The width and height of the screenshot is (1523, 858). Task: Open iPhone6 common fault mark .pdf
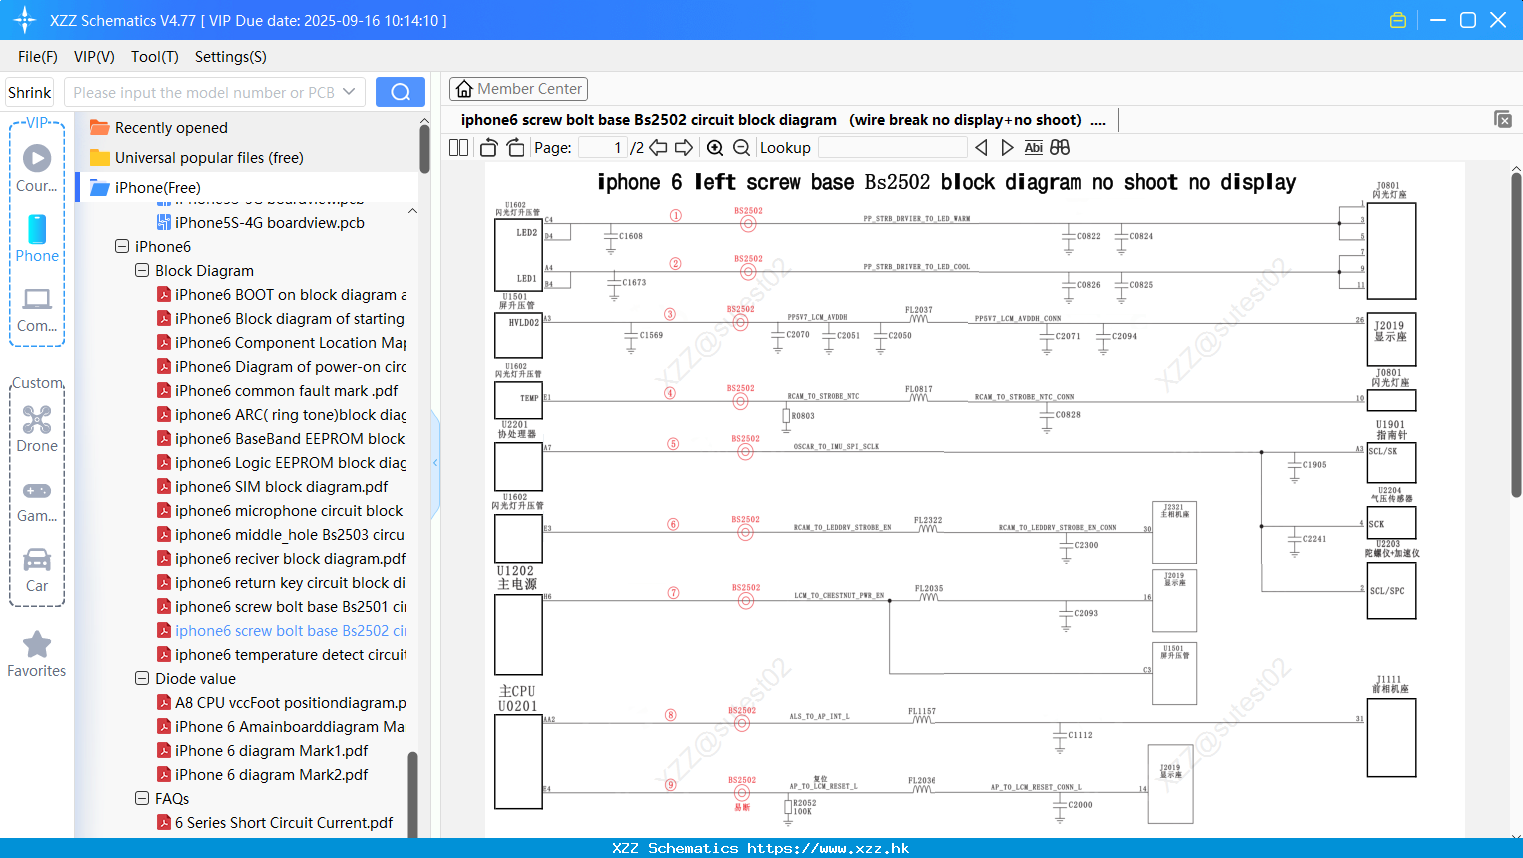[x=277, y=391]
